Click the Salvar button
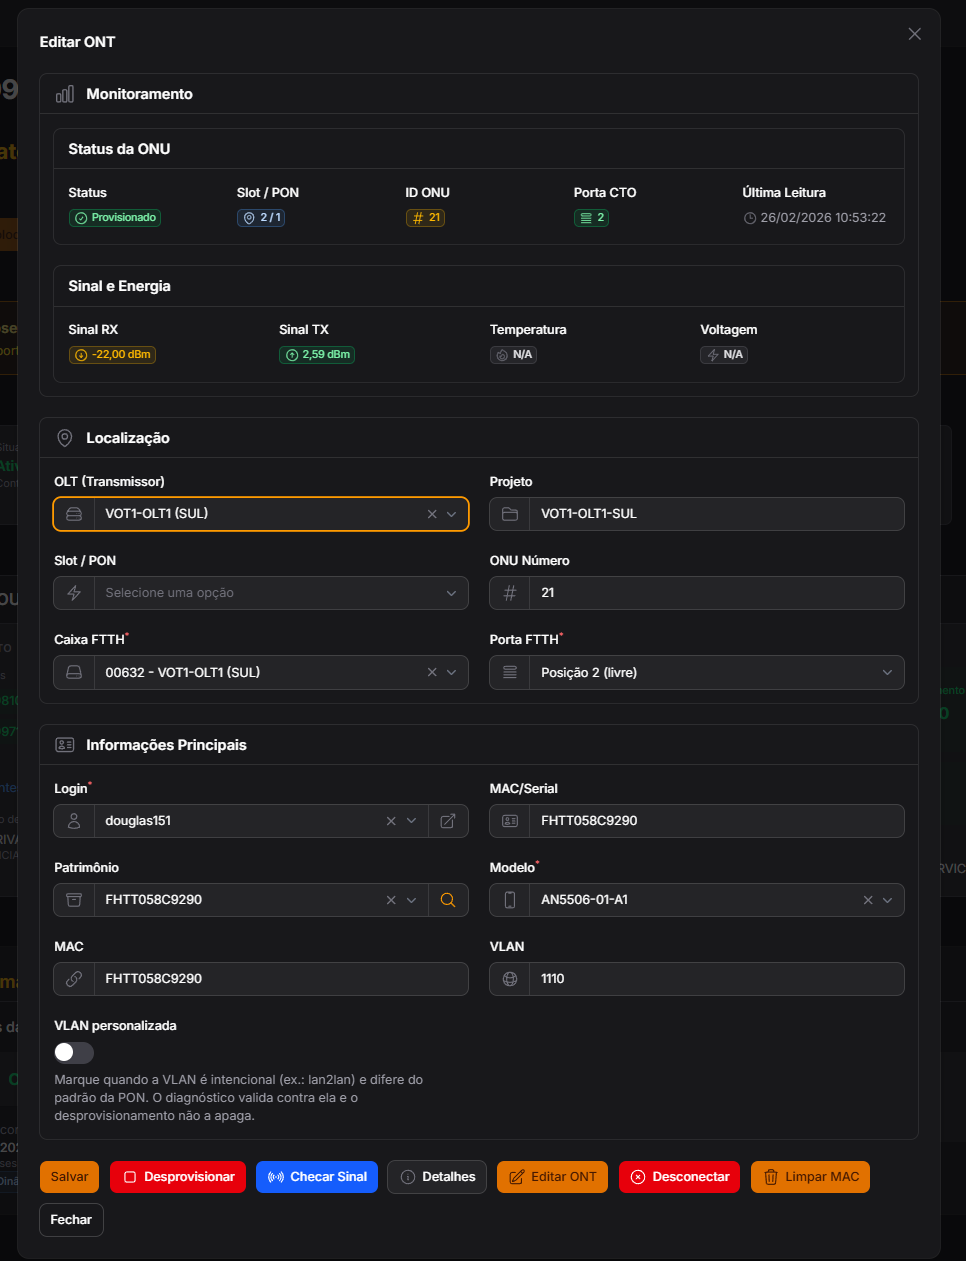This screenshot has height=1261, width=966. pos(69,1177)
